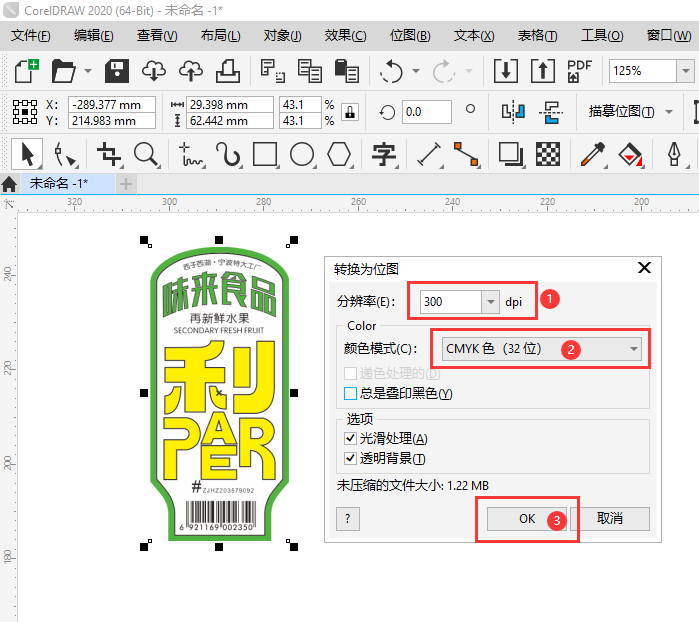Add a new document tab with plus
This screenshot has height=622, width=699.
pyautogui.click(x=126, y=184)
